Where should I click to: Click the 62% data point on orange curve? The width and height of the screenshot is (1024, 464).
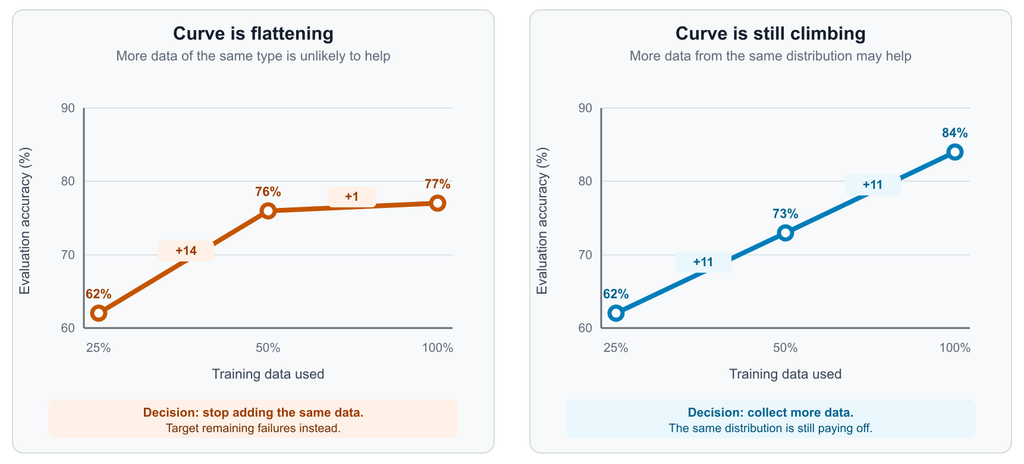tap(98, 313)
